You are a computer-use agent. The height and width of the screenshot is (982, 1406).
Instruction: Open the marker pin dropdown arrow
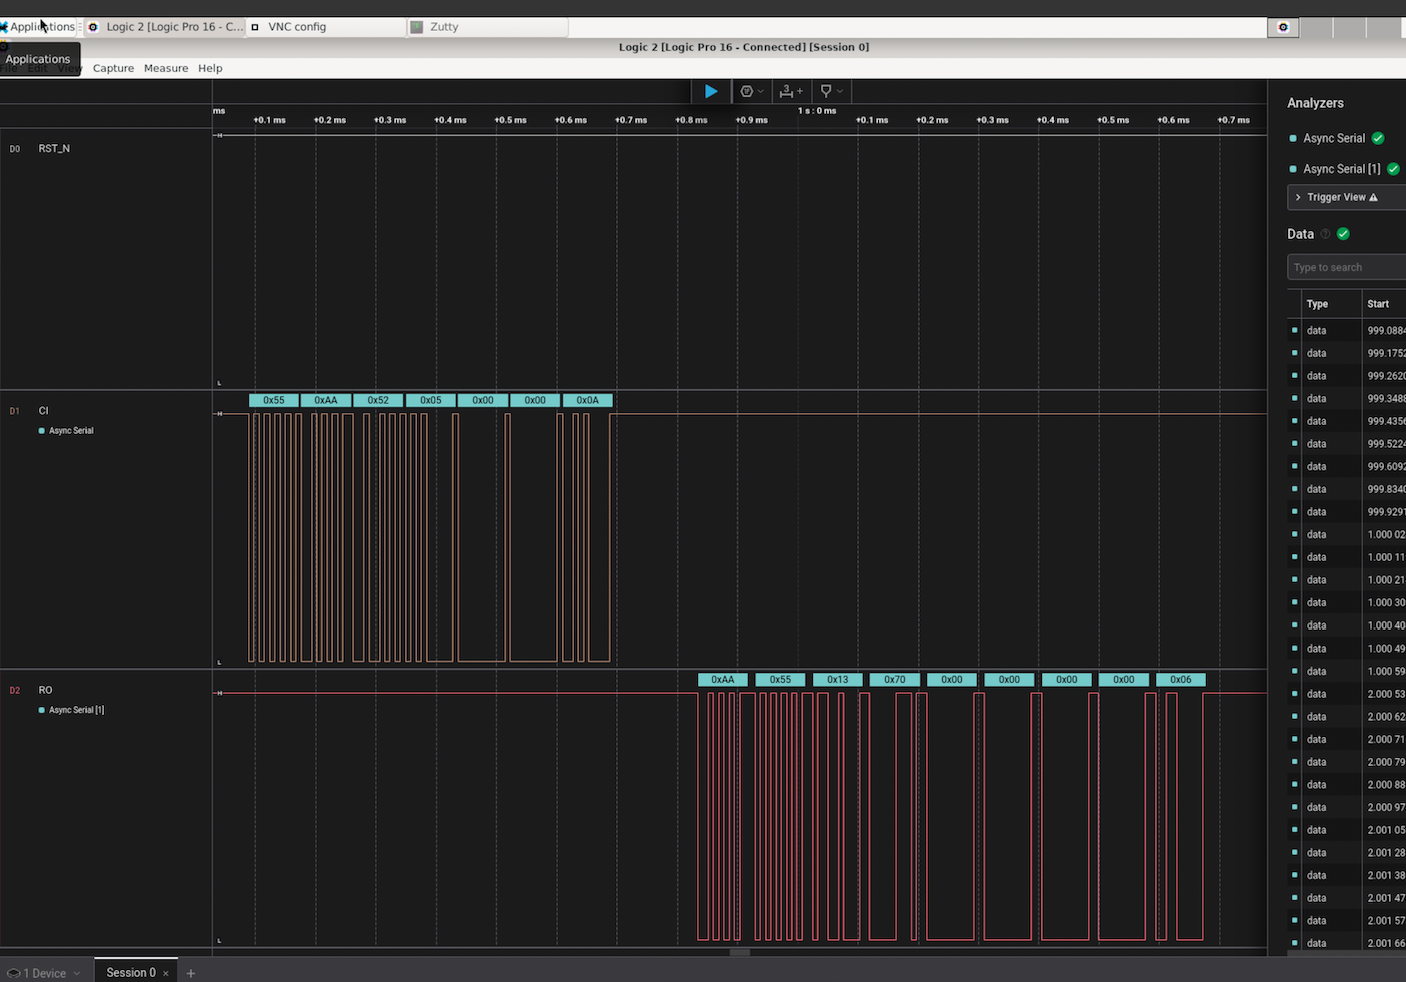(840, 91)
